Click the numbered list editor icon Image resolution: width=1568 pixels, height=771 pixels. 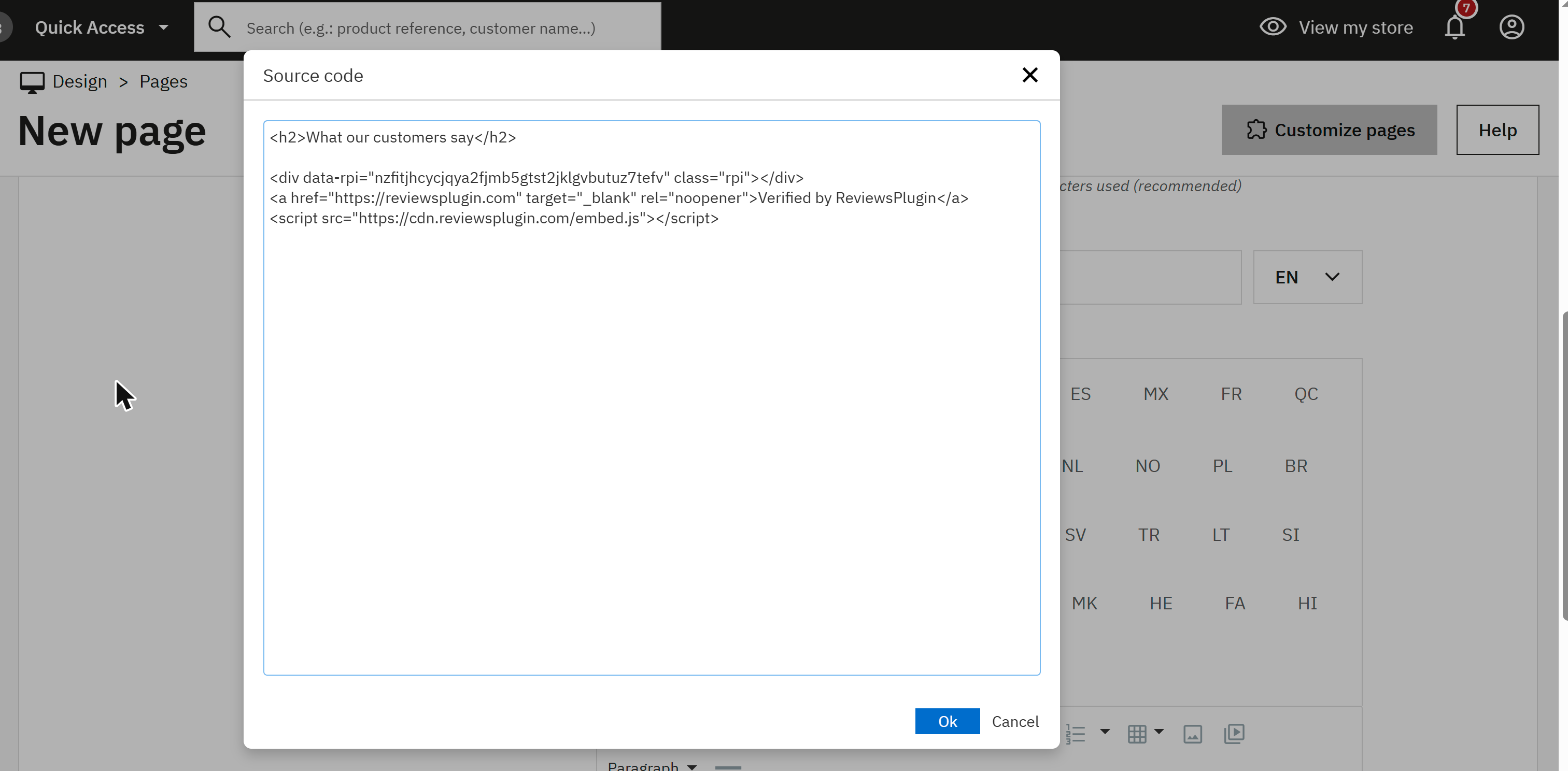pyautogui.click(x=1076, y=734)
